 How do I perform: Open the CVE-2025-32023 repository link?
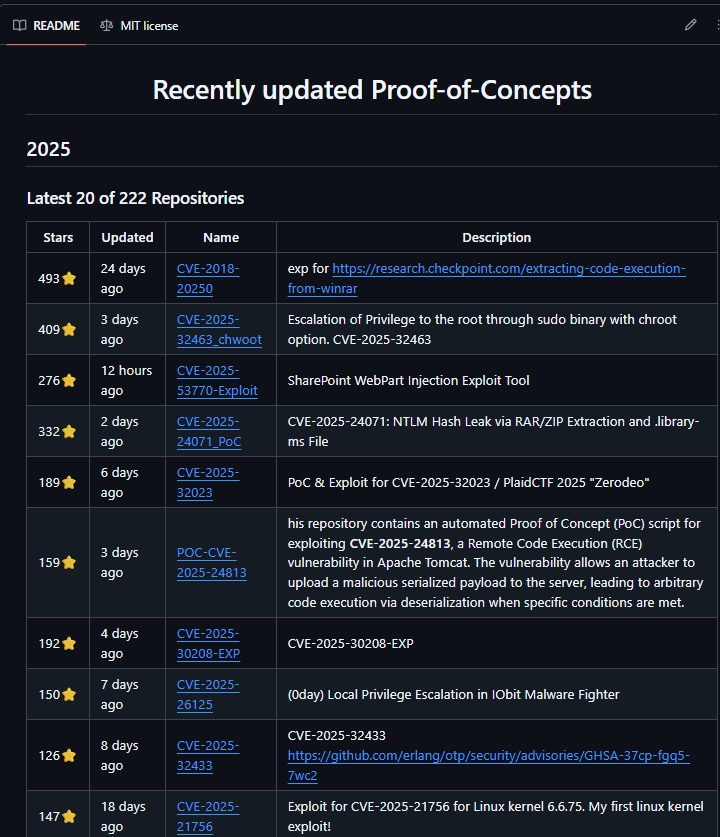point(208,483)
